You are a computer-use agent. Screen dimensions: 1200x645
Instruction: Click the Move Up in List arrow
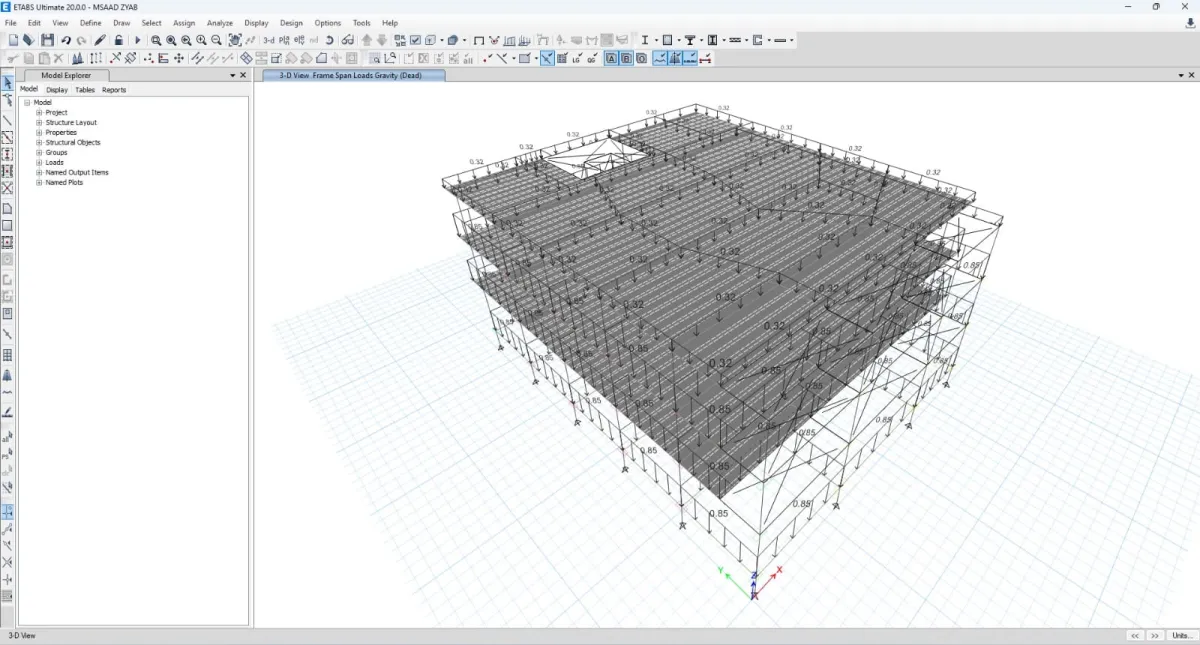366,40
